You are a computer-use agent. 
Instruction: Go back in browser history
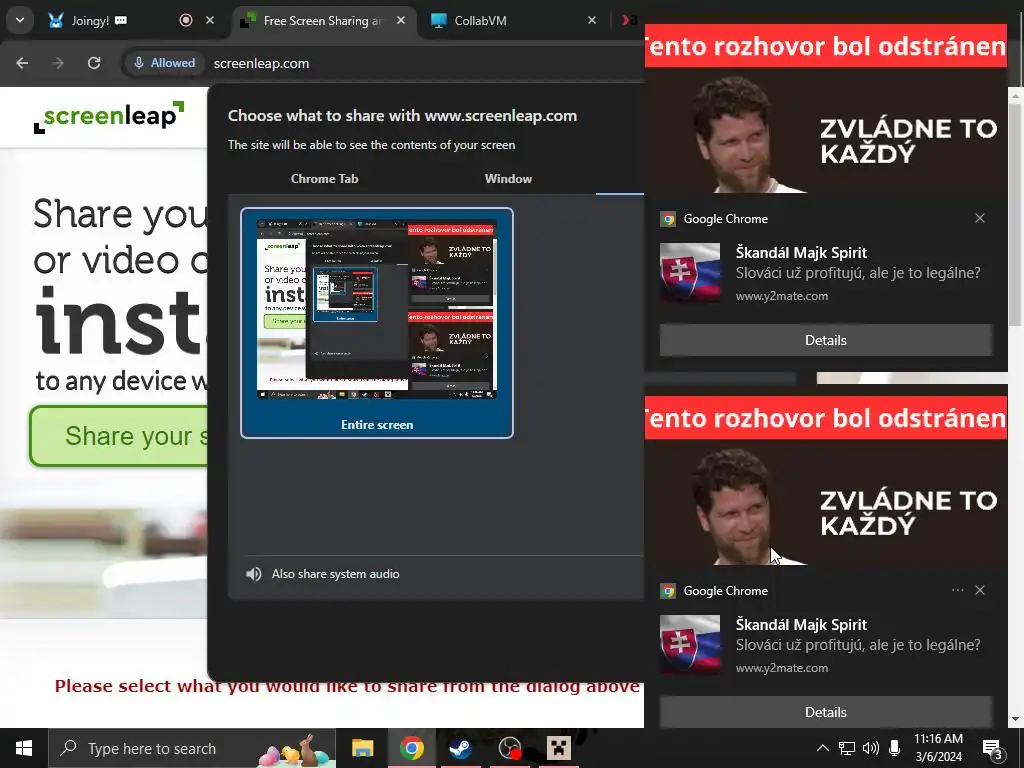(22, 63)
